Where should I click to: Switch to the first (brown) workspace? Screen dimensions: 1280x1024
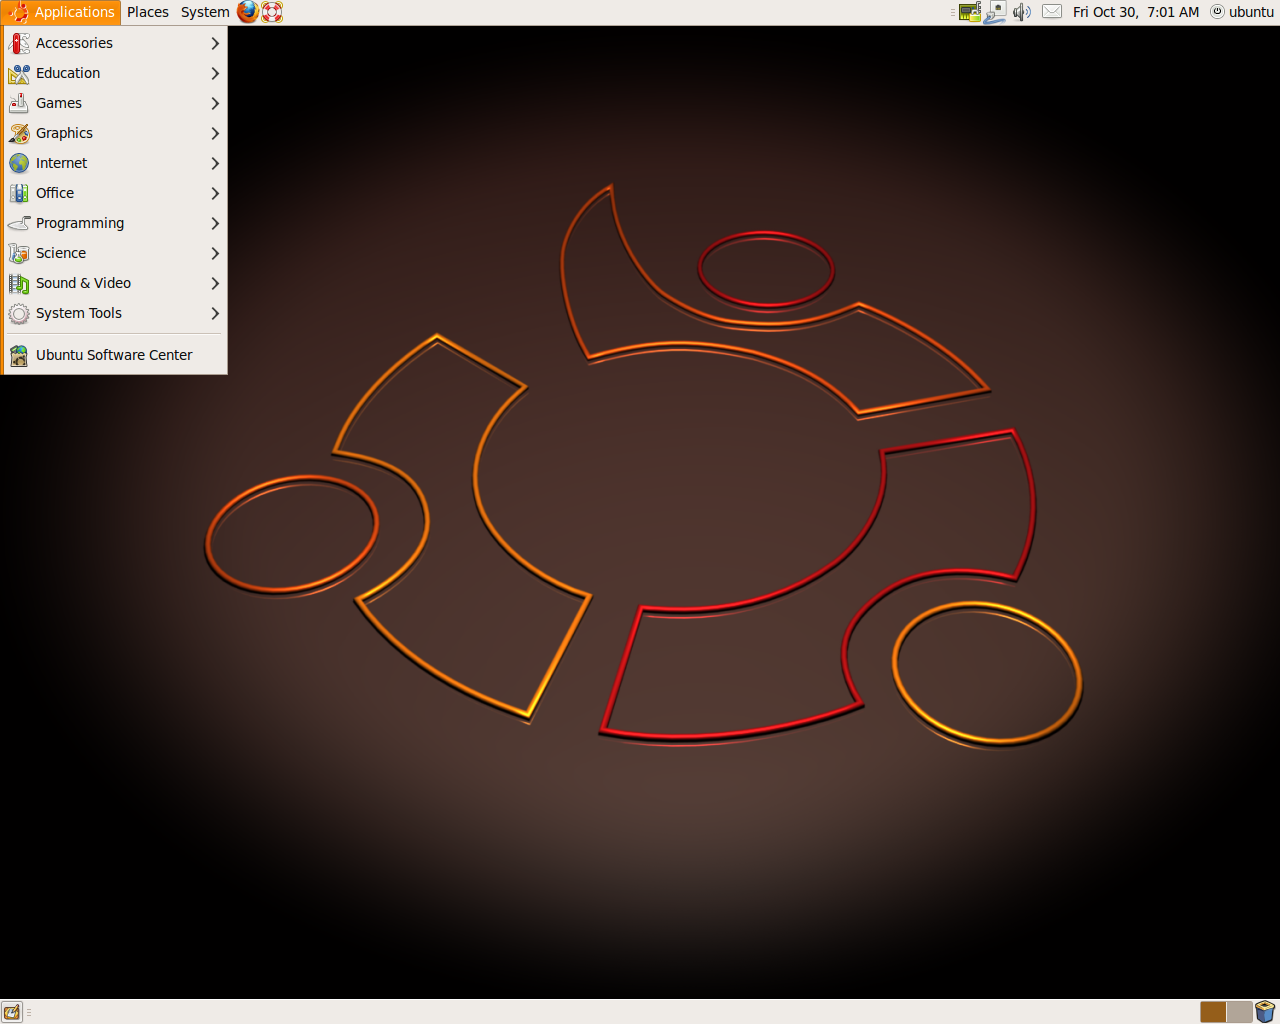point(1213,1012)
